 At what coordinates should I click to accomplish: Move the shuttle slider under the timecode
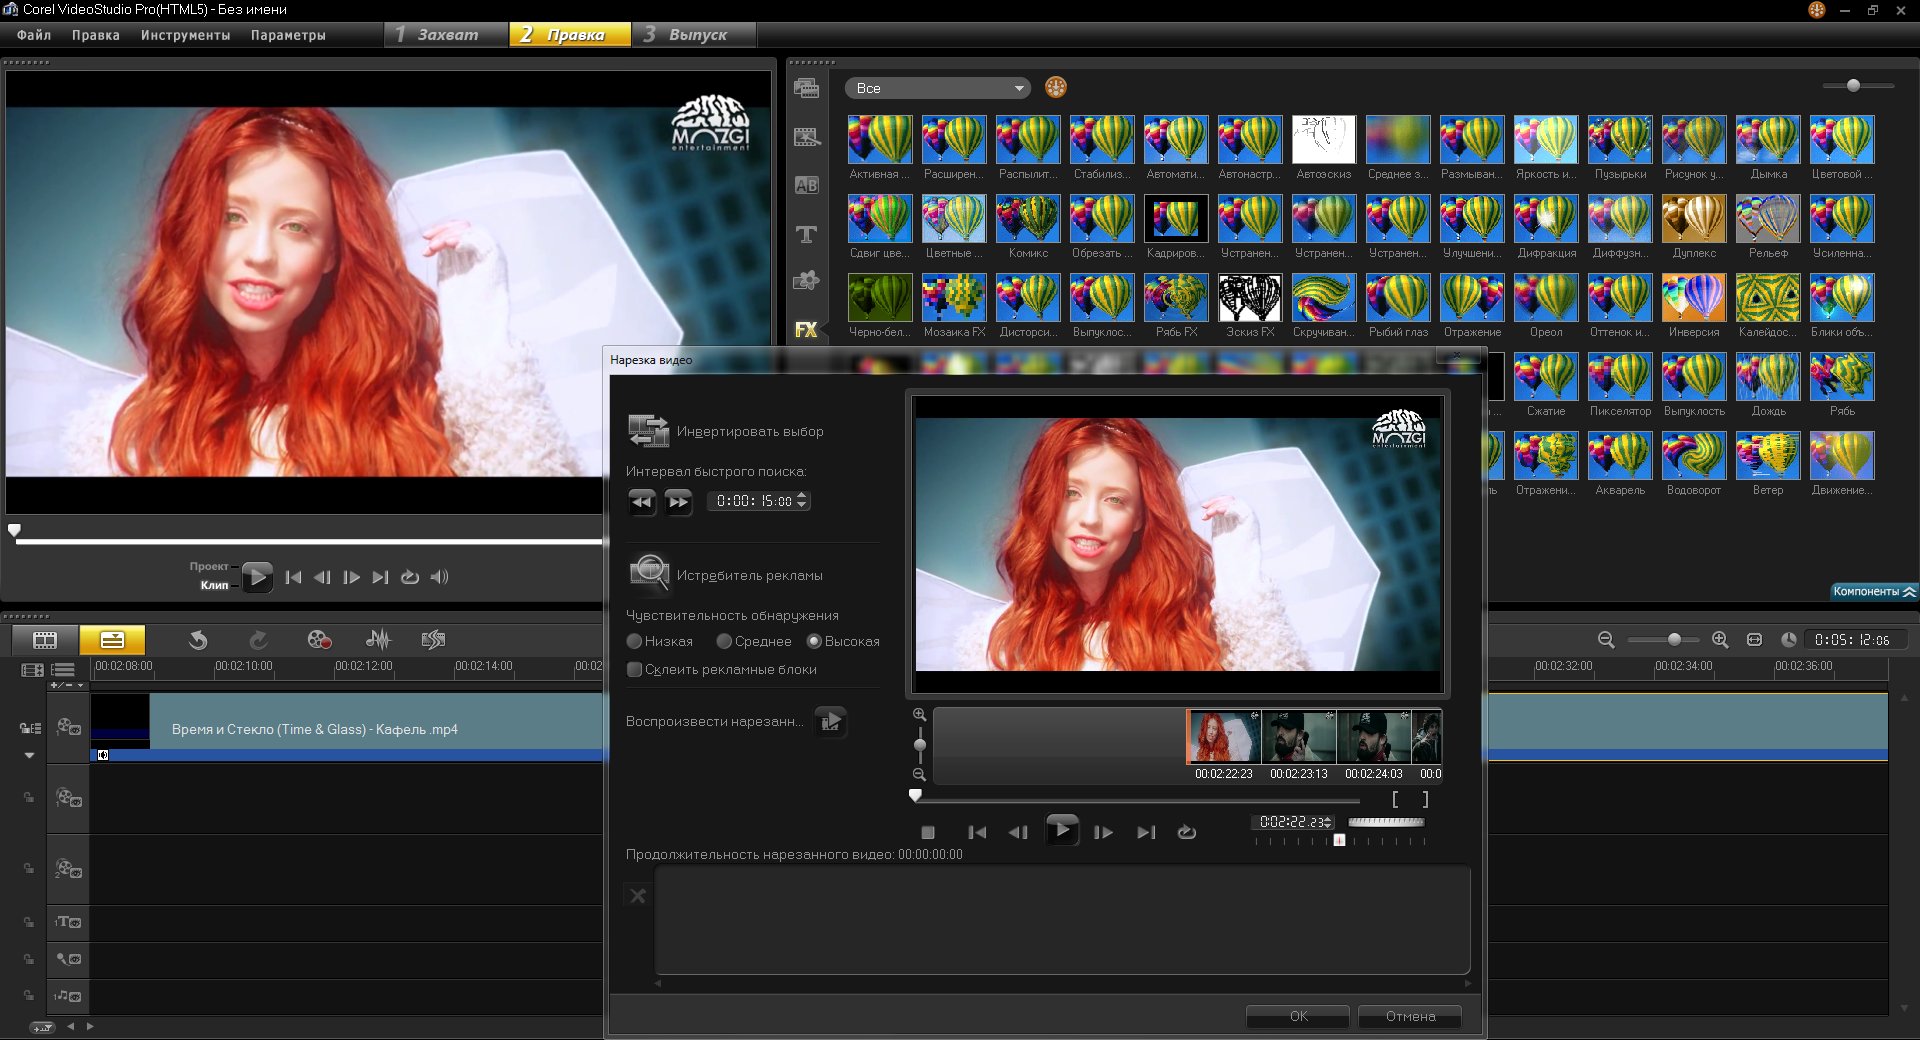pyautogui.click(x=1340, y=840)
